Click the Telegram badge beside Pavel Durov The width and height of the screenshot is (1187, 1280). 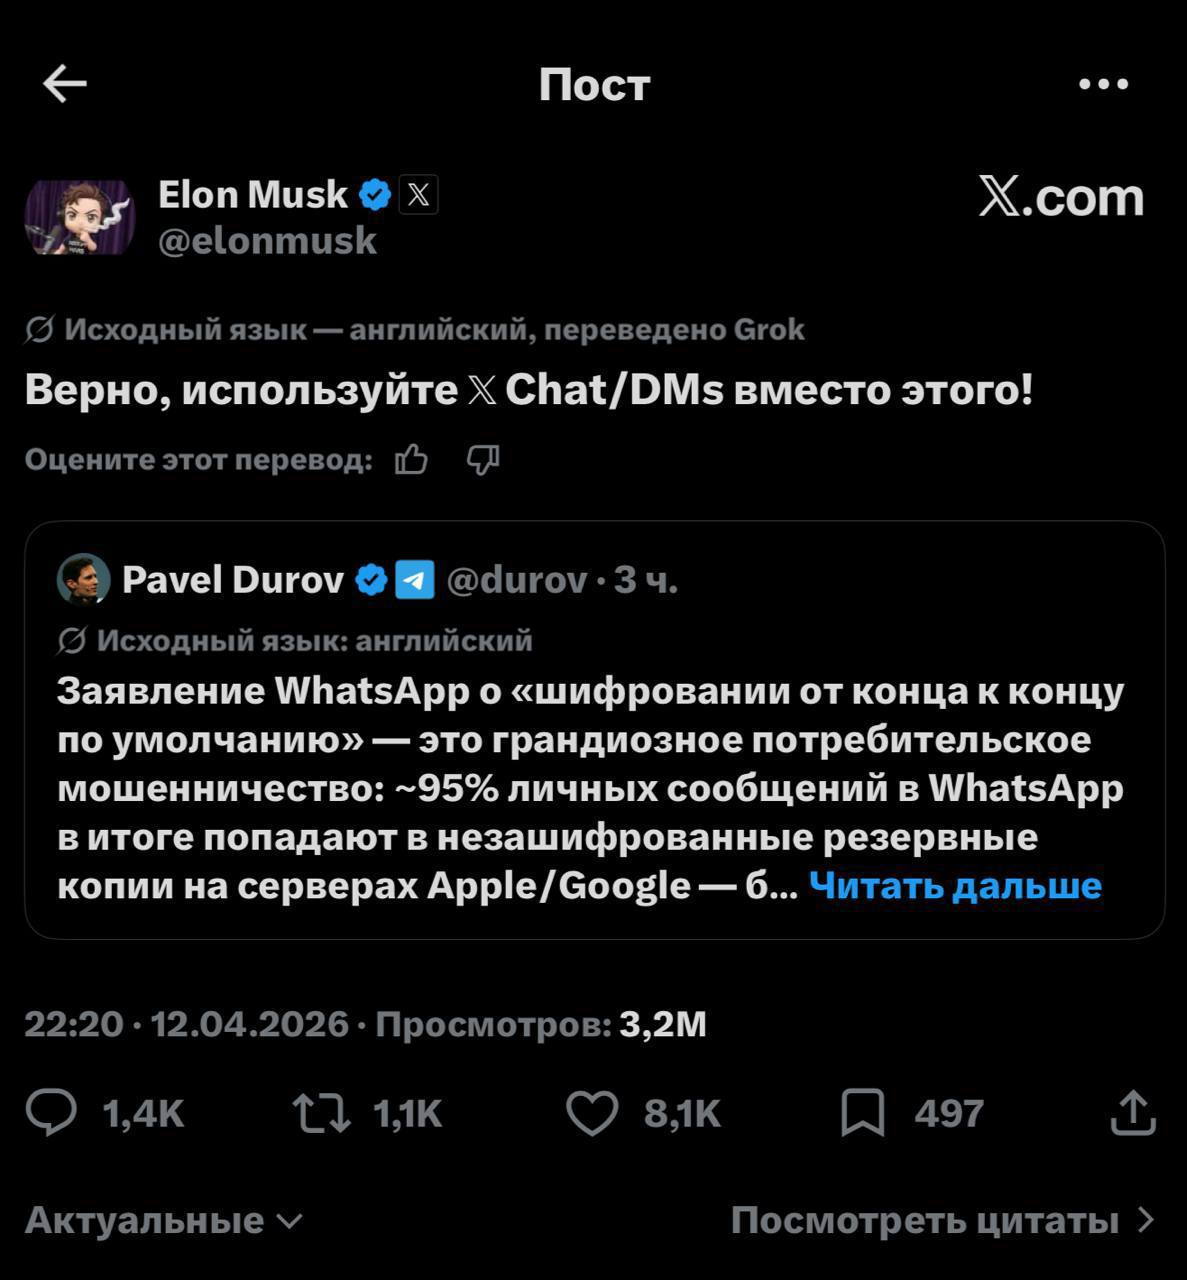415,579
